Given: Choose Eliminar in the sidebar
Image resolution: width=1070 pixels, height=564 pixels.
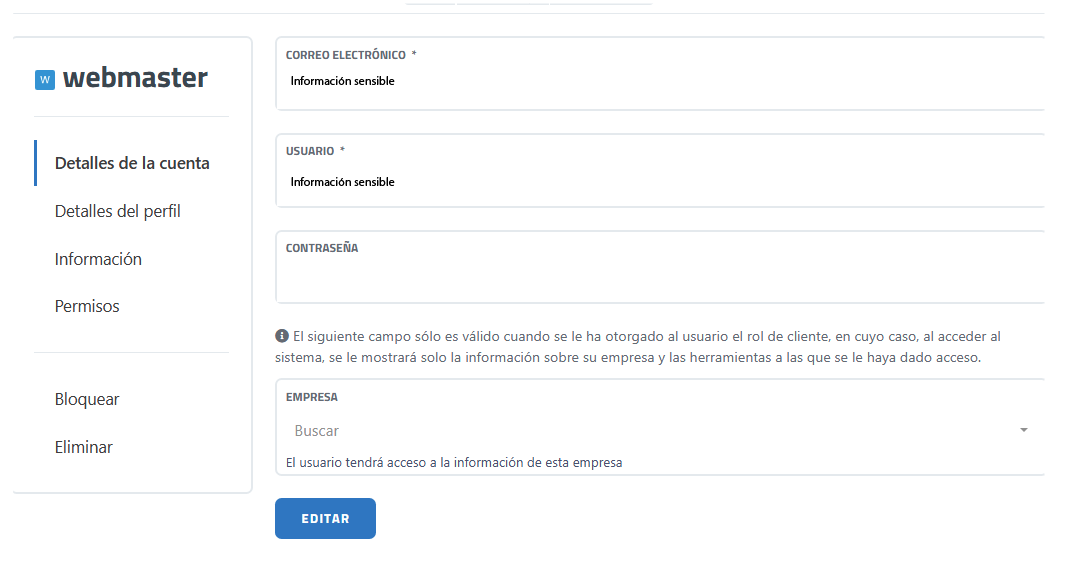Looking at the screenshot, I should click(83, 447).
